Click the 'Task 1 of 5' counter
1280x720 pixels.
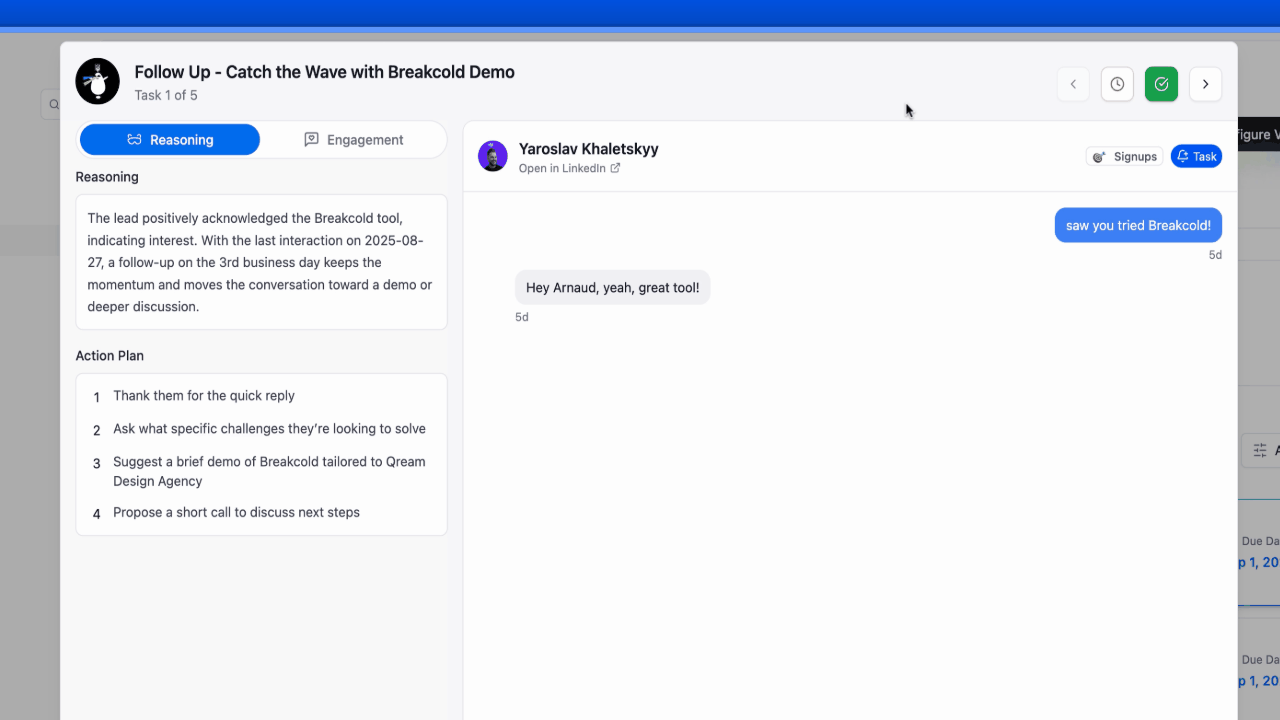166,96
